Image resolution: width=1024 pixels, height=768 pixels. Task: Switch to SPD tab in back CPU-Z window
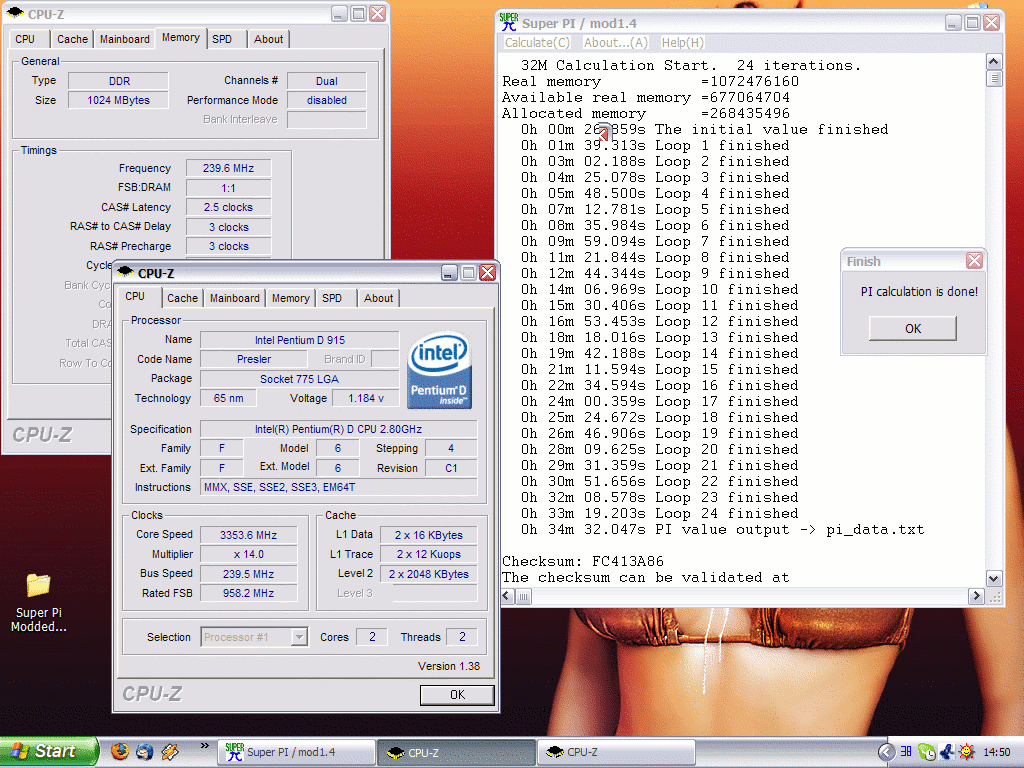(x=222, y=39)
